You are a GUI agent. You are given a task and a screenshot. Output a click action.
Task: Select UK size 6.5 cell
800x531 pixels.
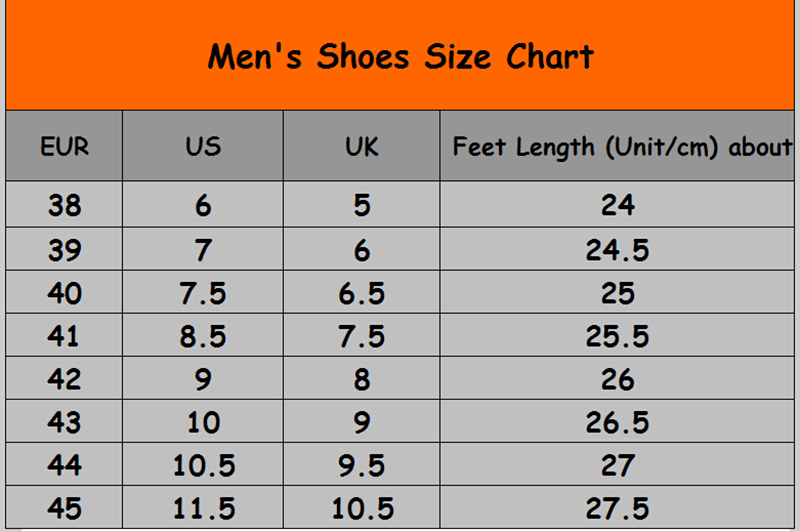(361, 293)
